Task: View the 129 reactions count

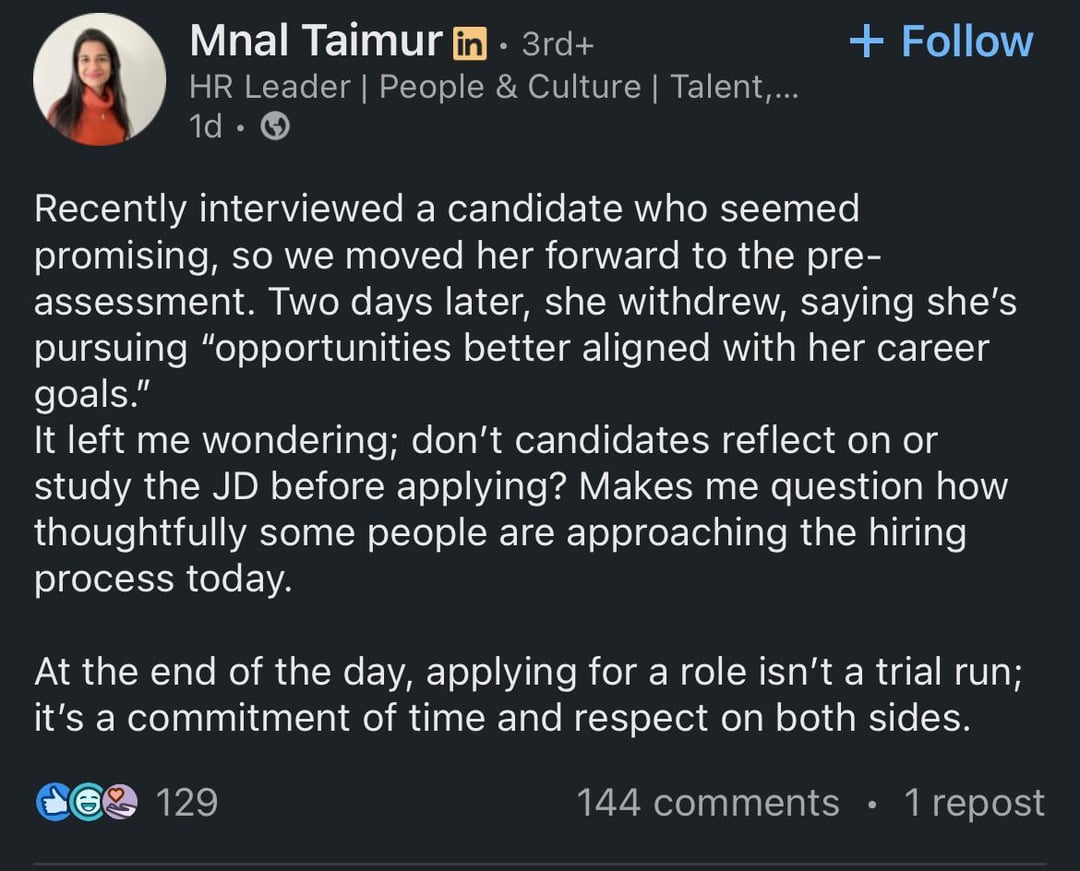Action: click(187, 803)
